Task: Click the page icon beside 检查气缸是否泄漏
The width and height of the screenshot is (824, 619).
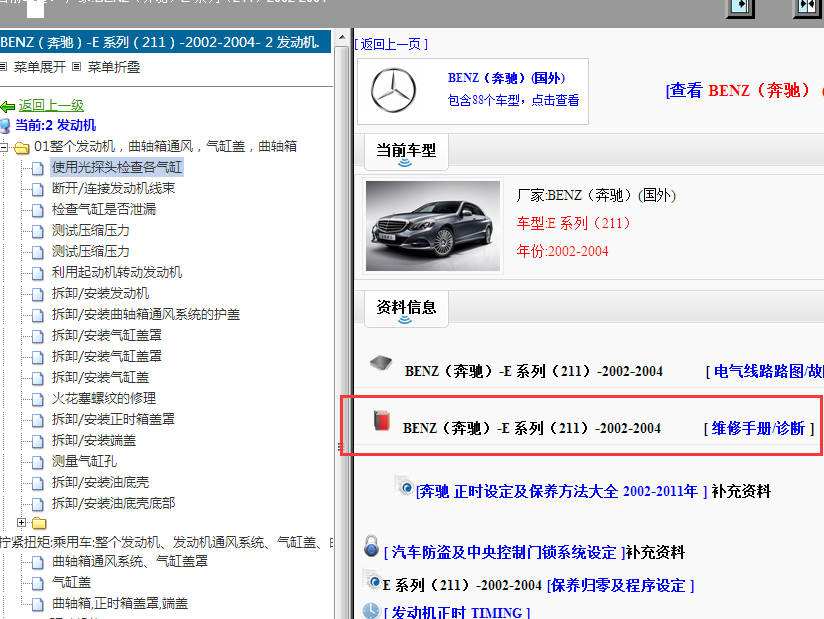Action: 37,211
